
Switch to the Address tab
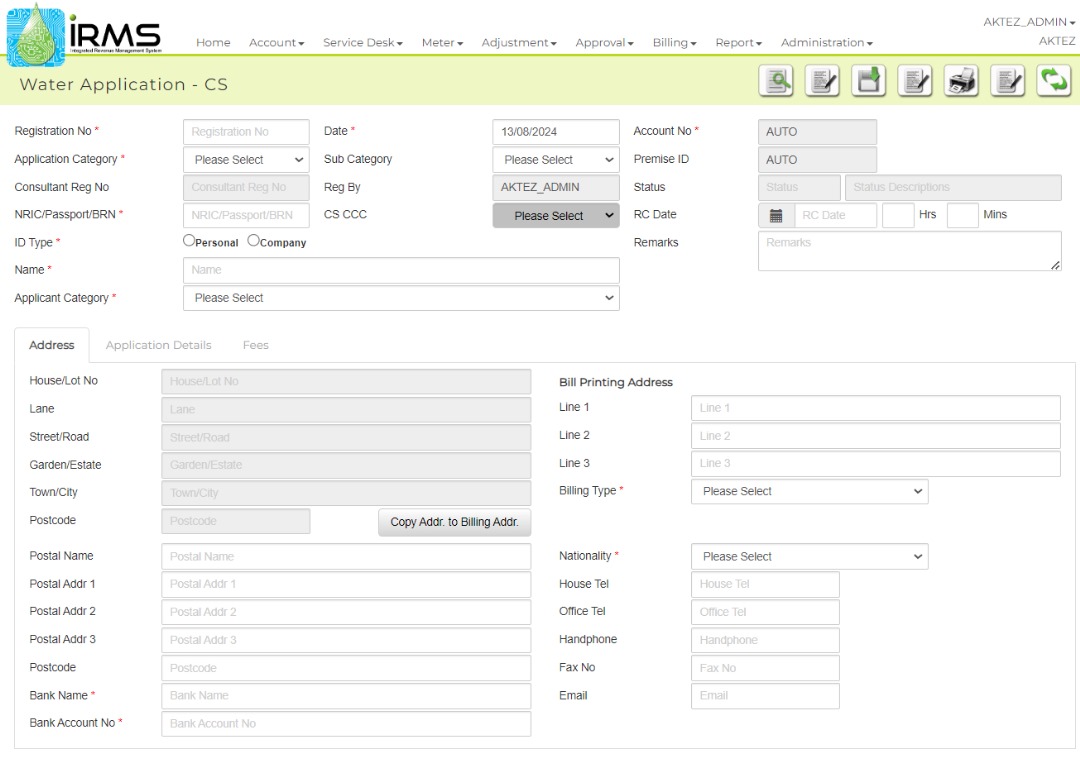point(52,345)
